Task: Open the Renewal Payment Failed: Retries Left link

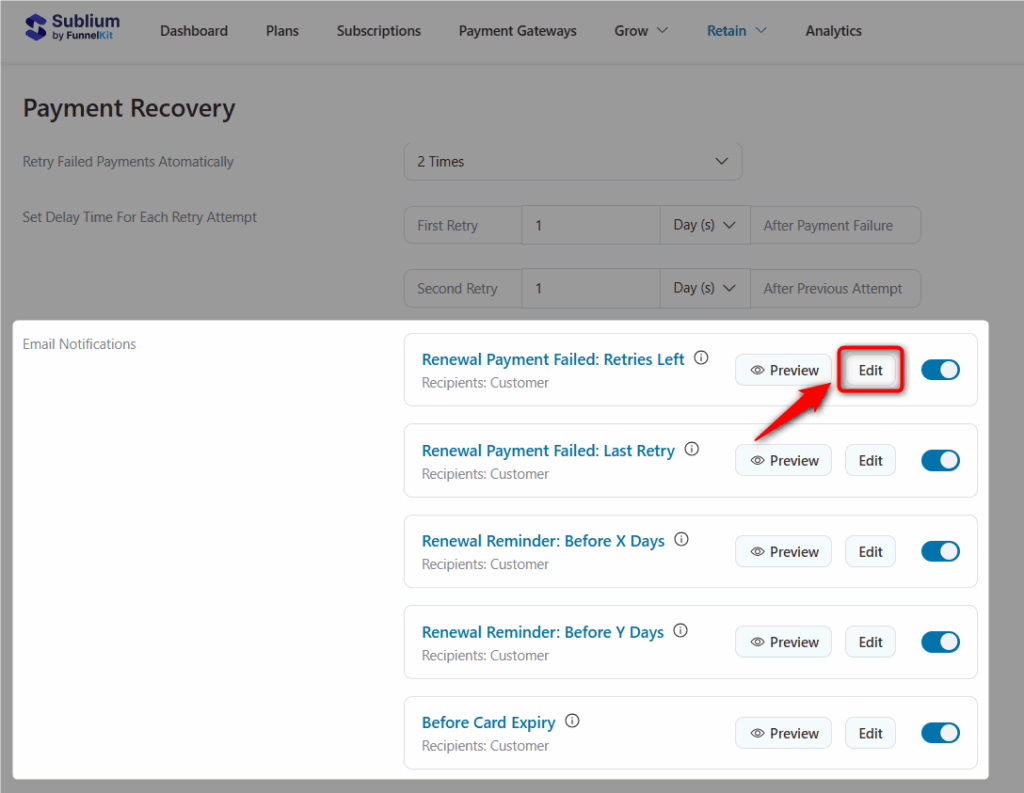Action: [553, 359]
